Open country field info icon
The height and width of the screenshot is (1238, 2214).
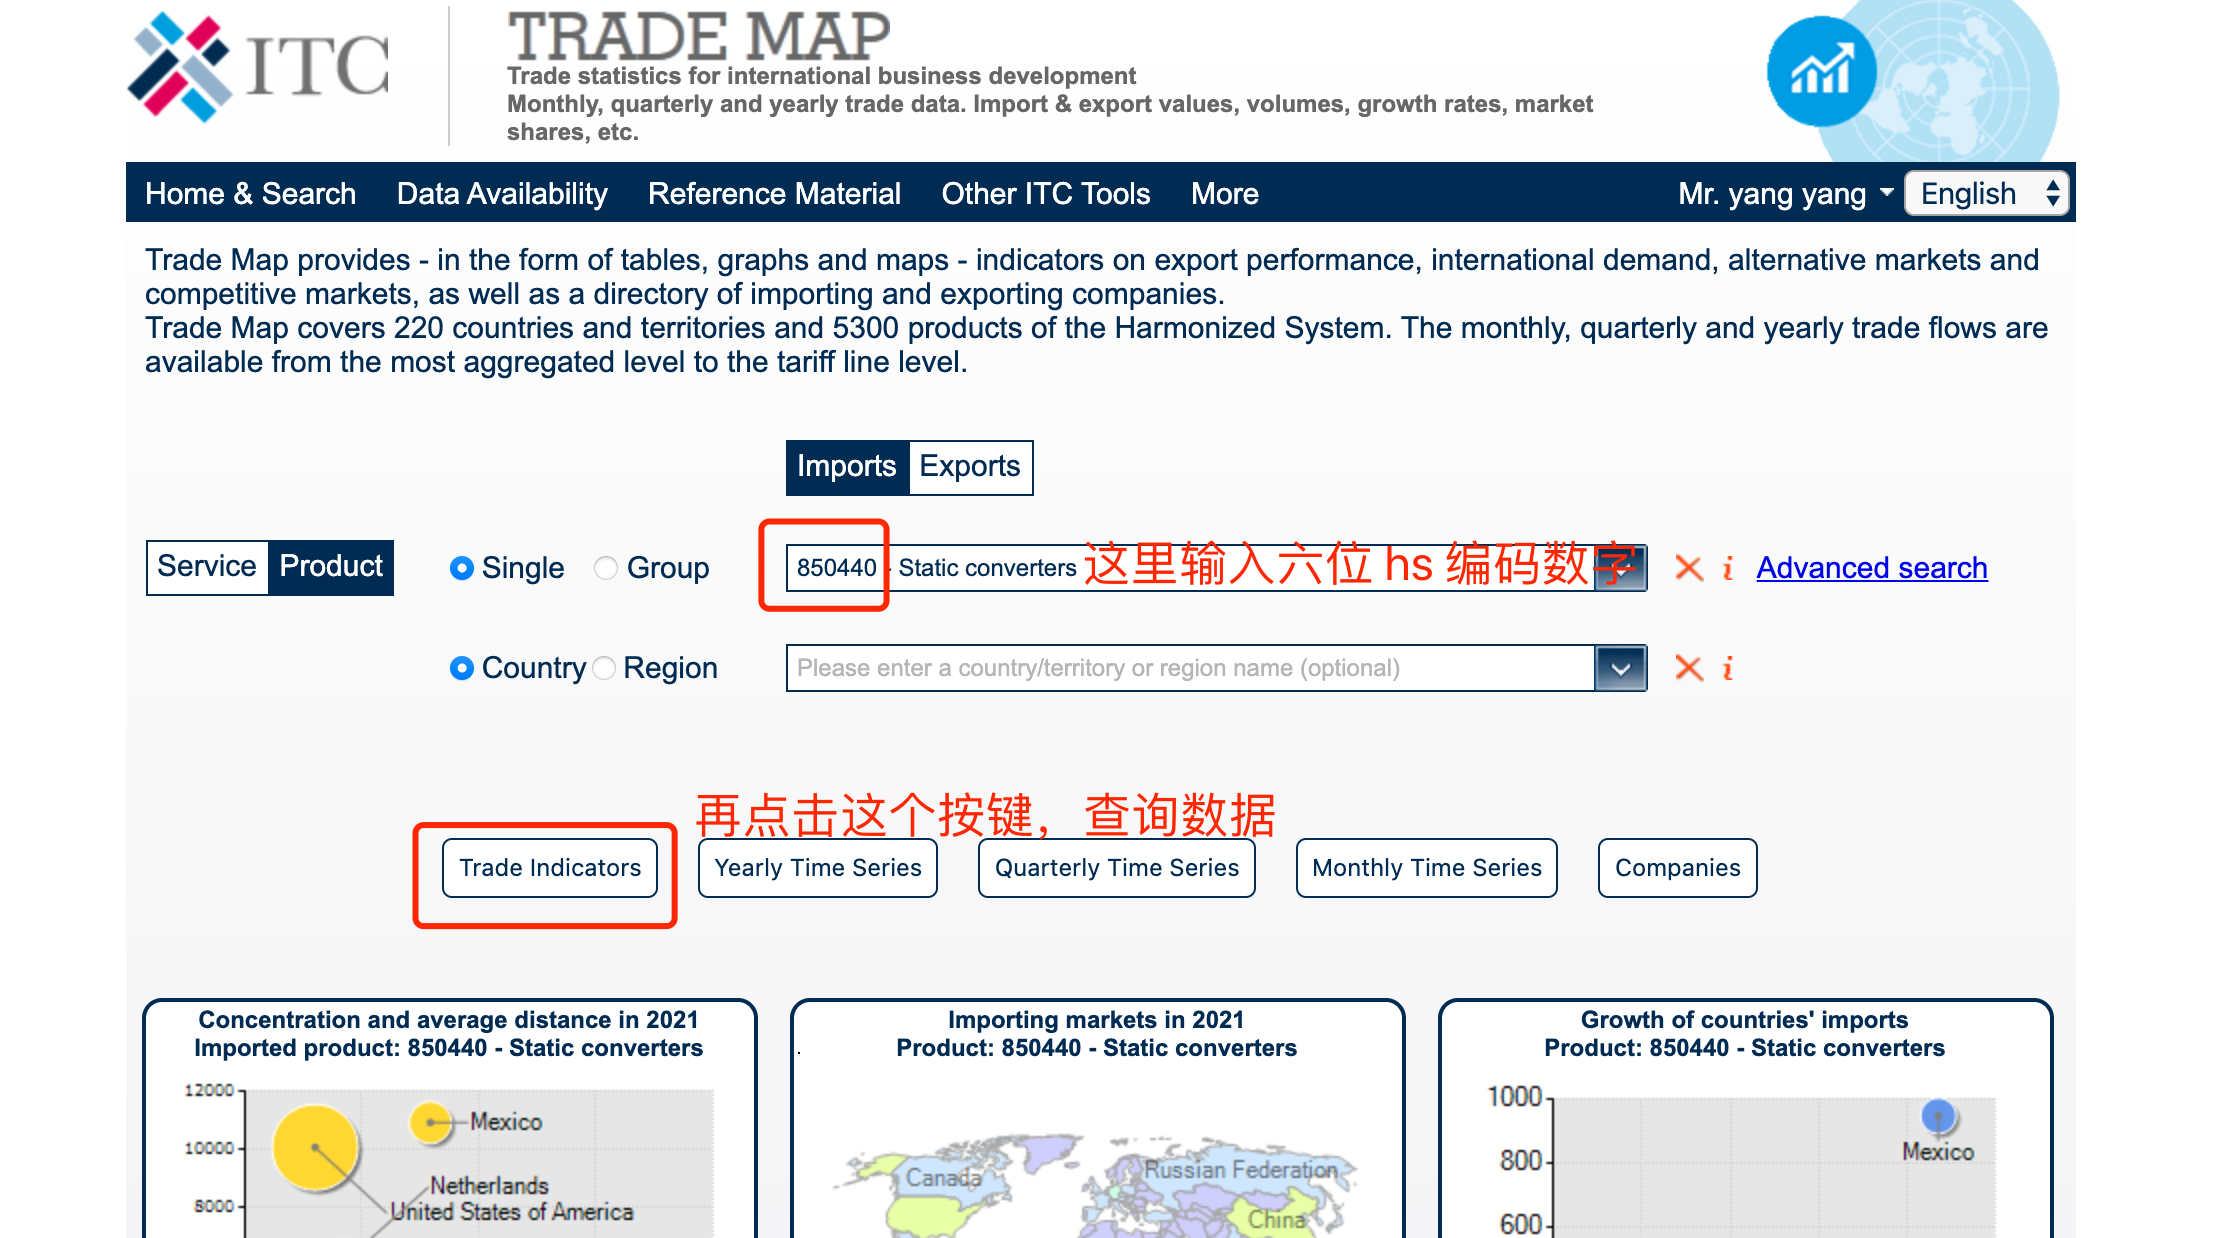1727,668
